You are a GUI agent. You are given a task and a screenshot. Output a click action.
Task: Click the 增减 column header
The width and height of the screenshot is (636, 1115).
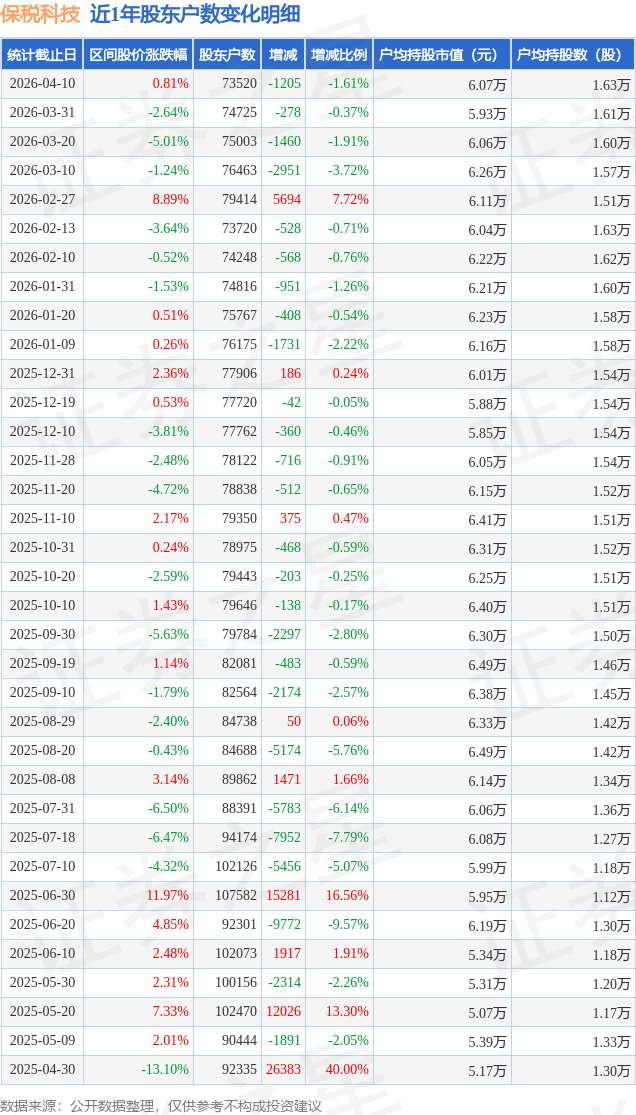pos(283,55)
